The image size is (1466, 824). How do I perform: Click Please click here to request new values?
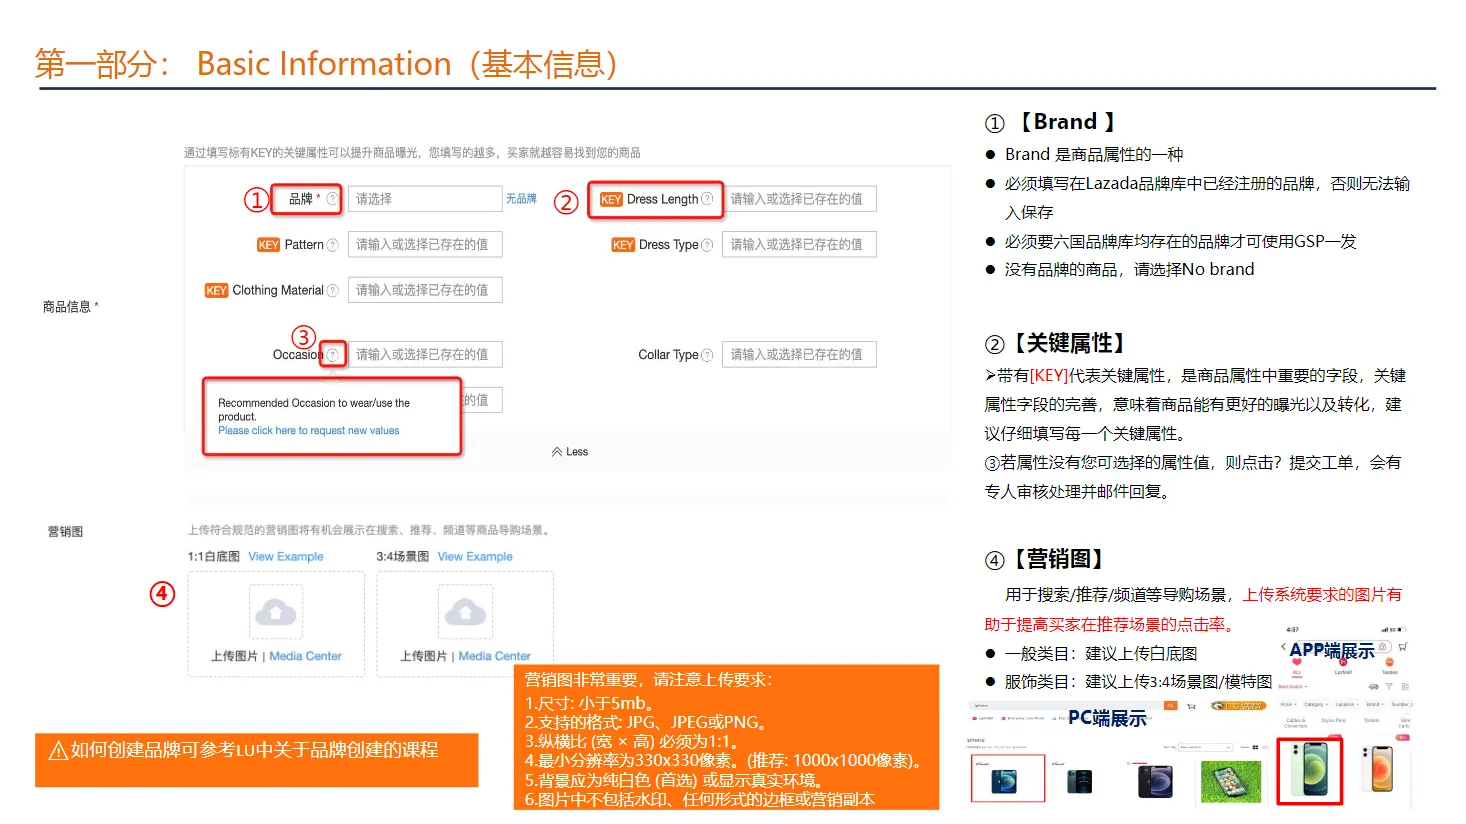tap(309, 430)
